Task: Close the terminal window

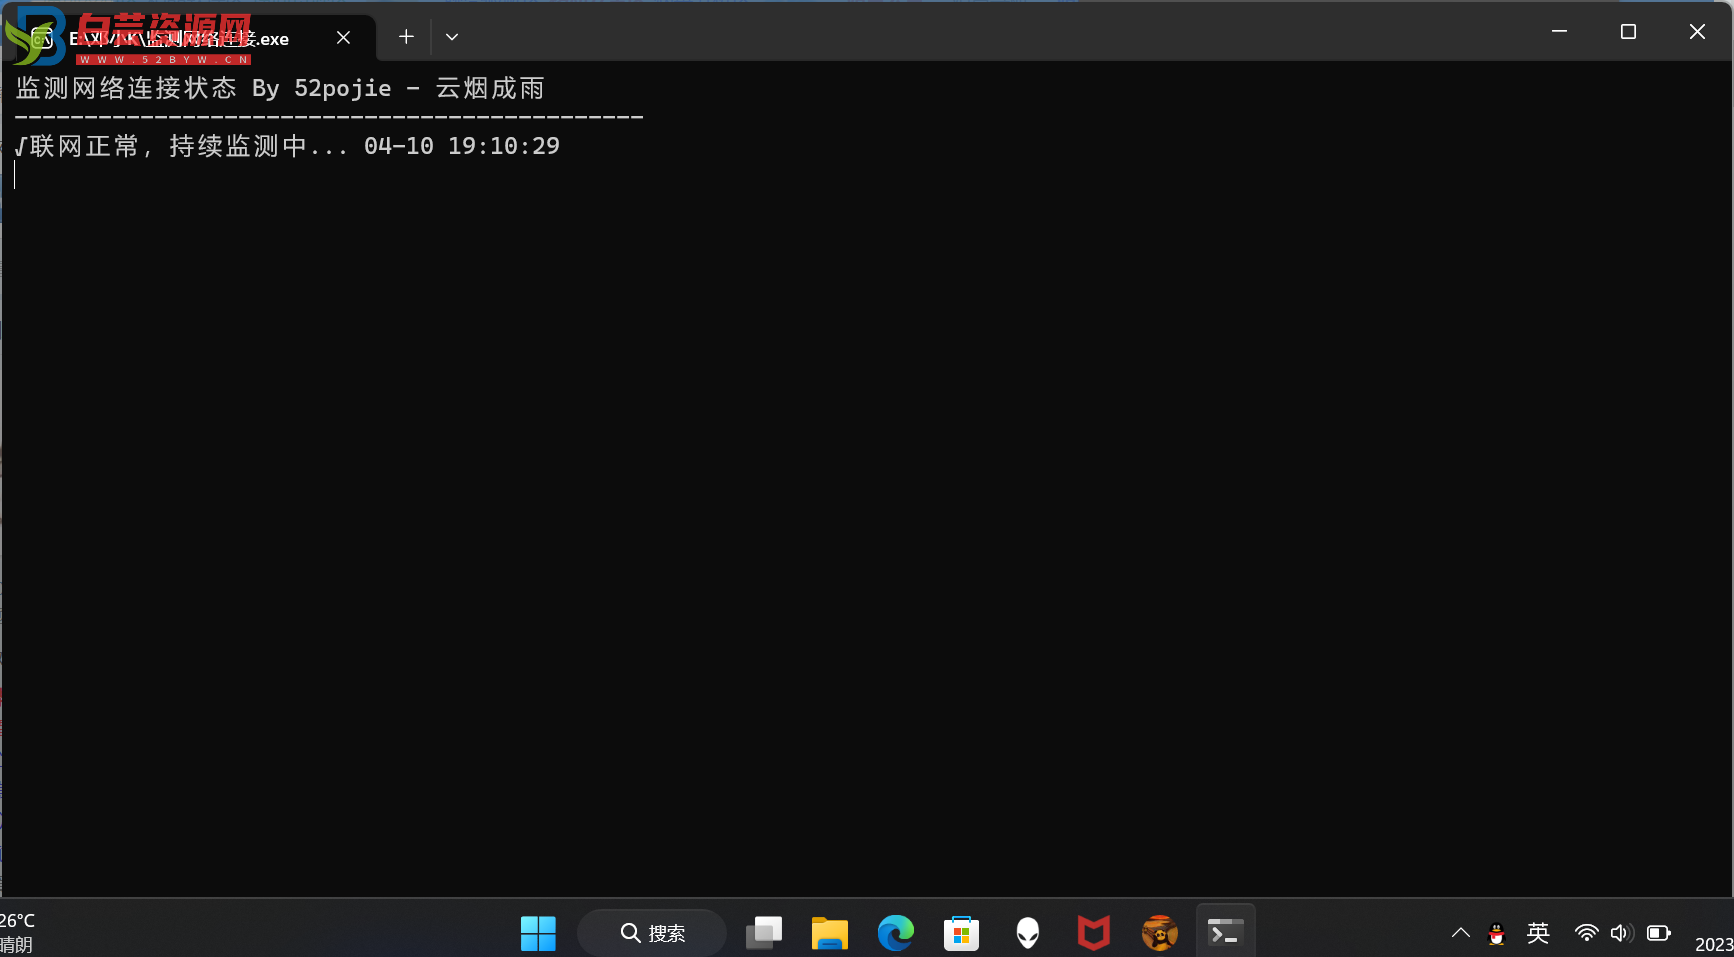Action: click(x=1697, y=32)
